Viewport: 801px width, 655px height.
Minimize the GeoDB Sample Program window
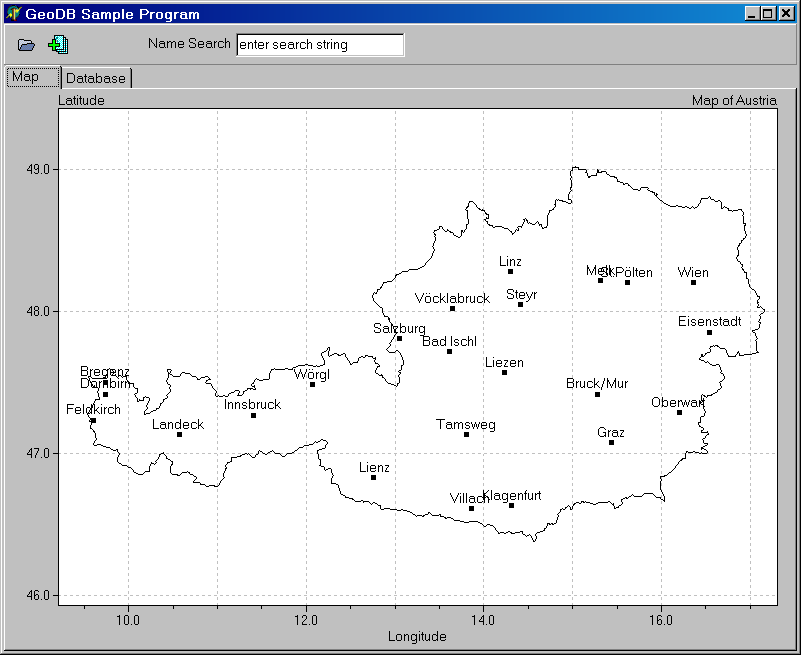coord(752,14)
